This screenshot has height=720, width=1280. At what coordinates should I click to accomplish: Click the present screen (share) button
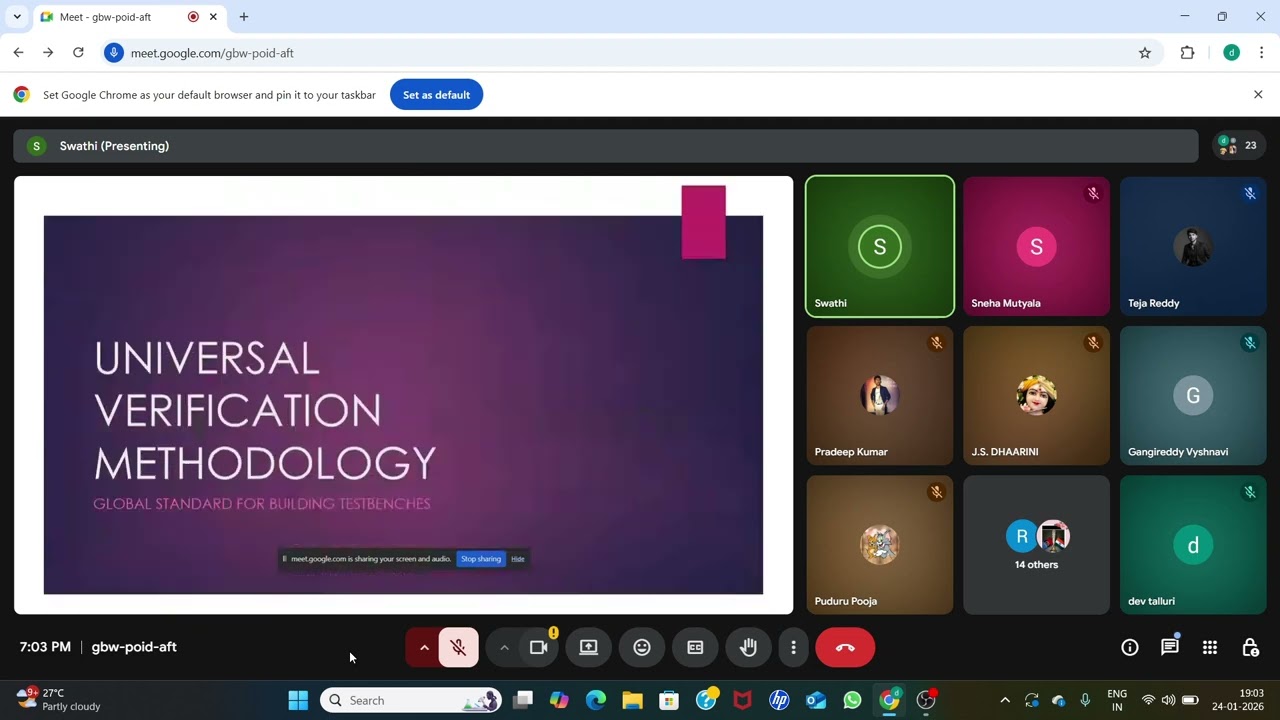(x=589, y=648)
